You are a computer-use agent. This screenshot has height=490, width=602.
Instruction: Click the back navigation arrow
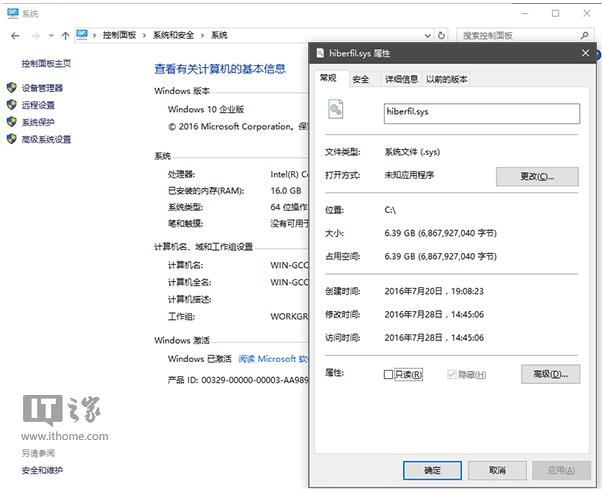(15, 35)
